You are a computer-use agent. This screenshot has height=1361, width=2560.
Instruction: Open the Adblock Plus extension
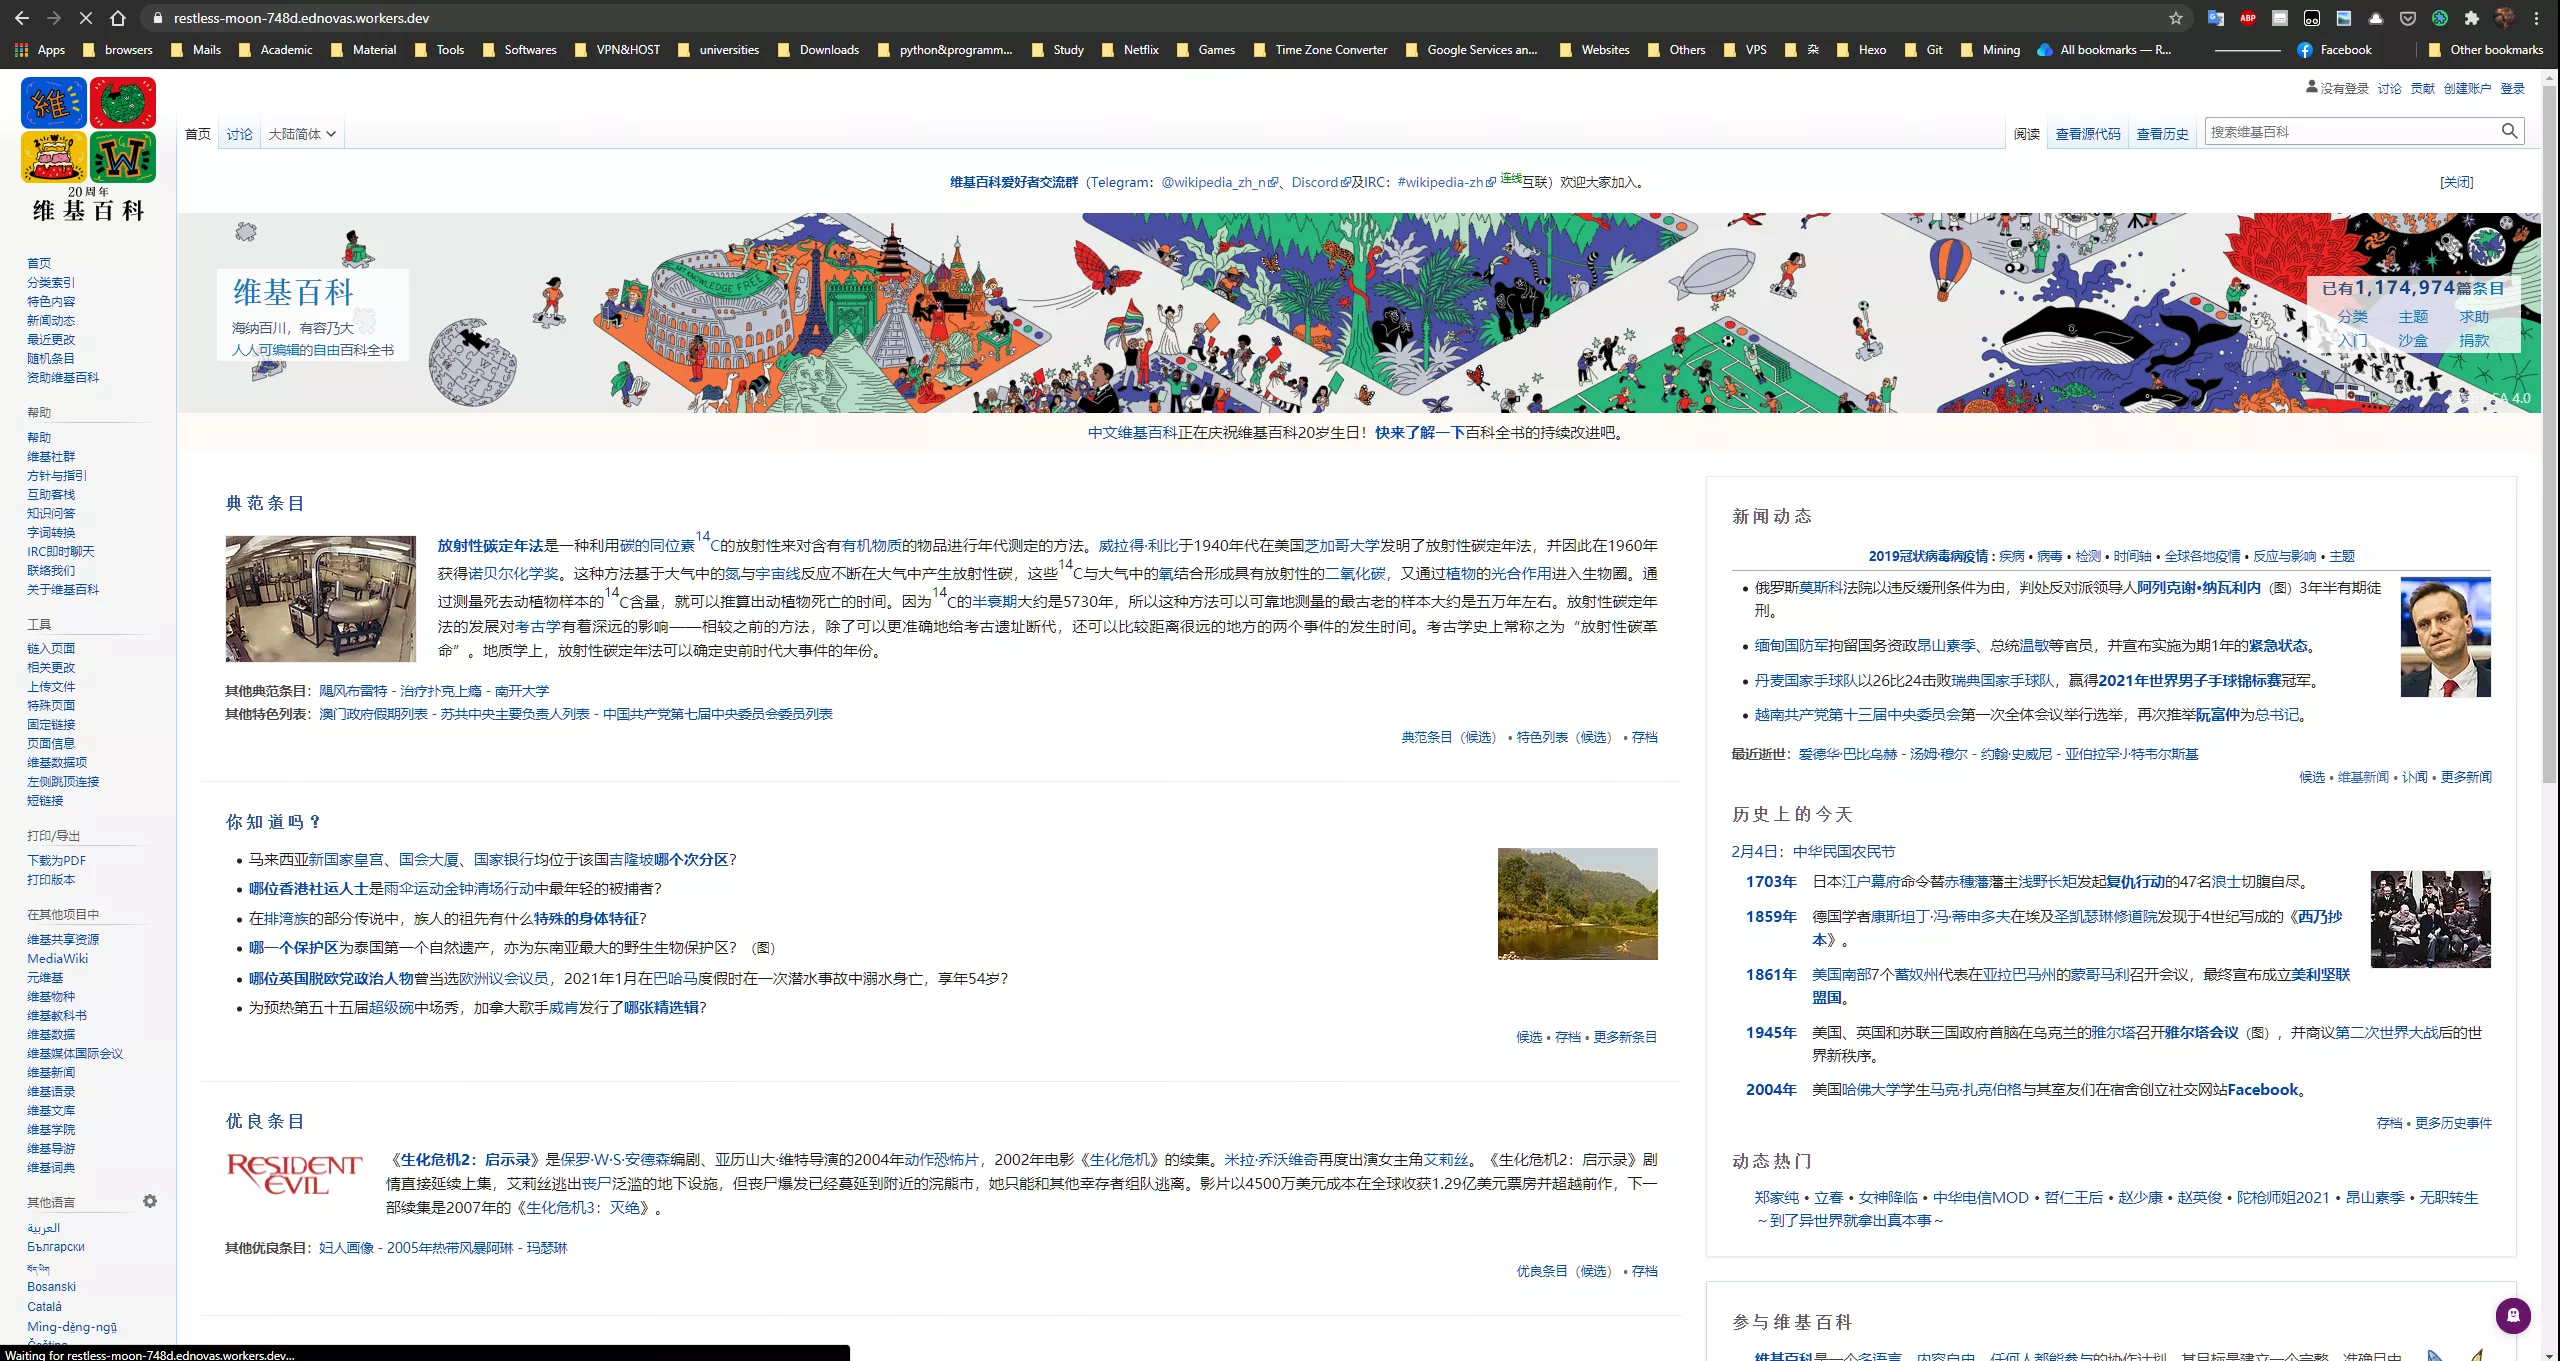[2248, 18]
